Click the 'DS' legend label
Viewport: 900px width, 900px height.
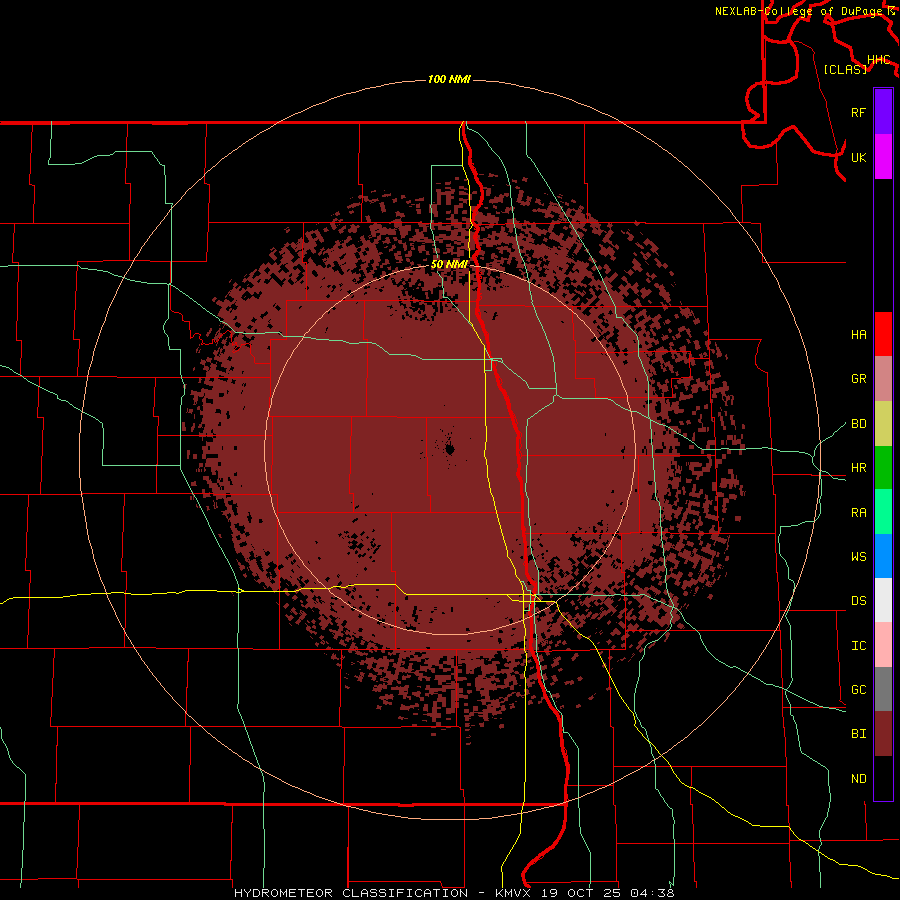tap(858, 601)
